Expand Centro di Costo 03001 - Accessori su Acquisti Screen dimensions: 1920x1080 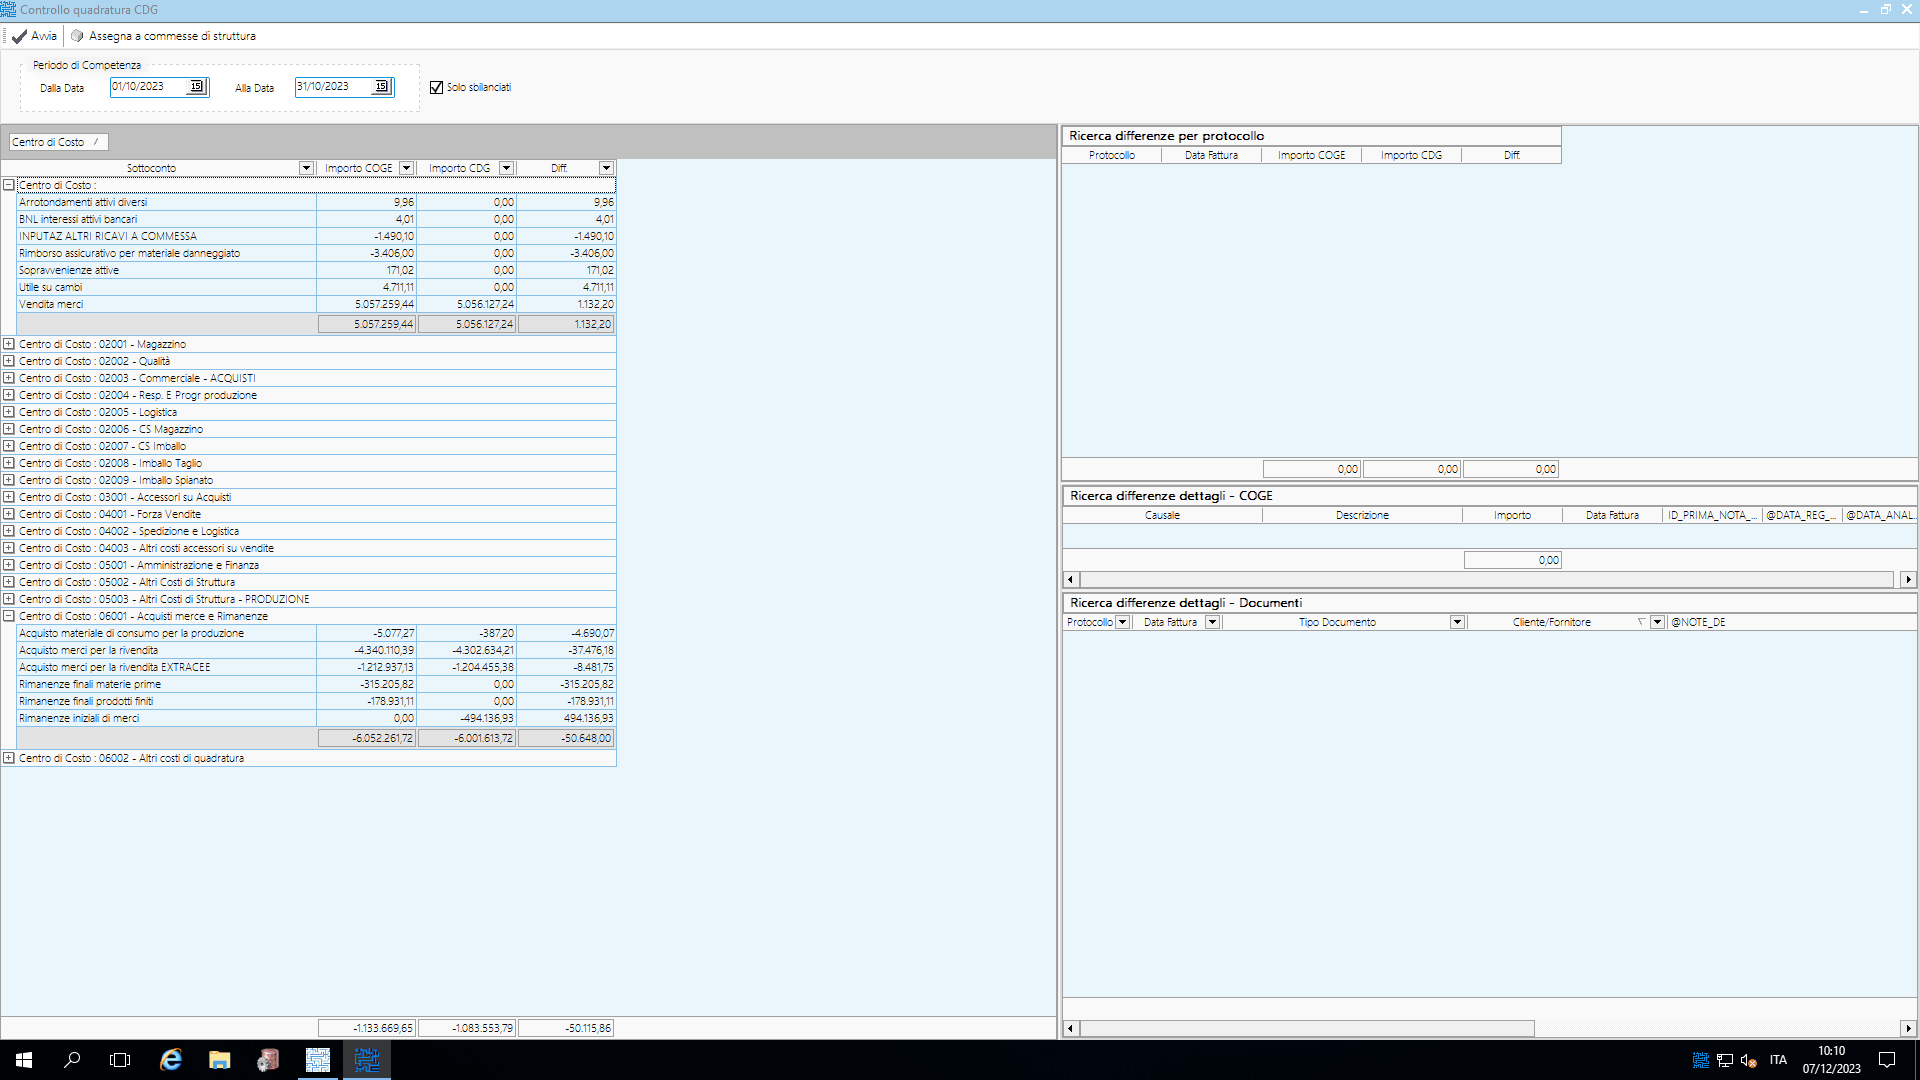tap(9, 497)
